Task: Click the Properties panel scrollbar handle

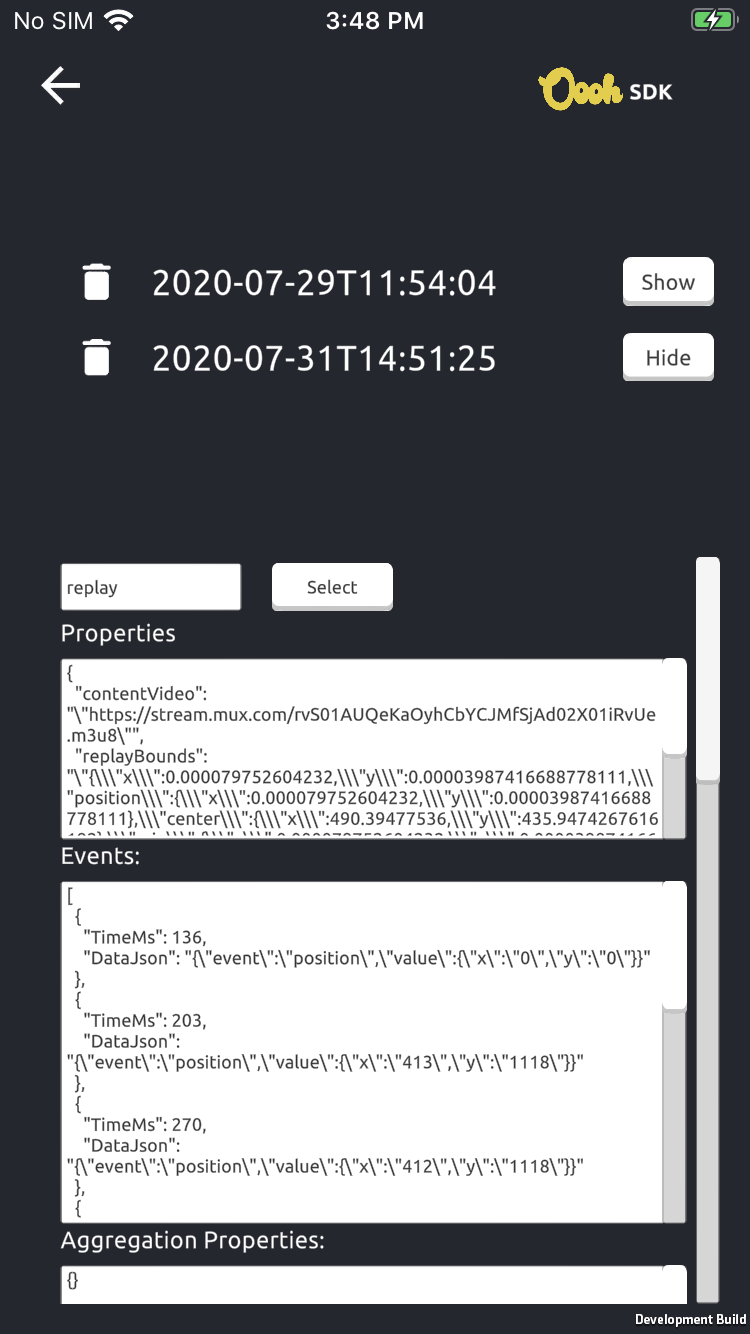Action: point(675,706)
